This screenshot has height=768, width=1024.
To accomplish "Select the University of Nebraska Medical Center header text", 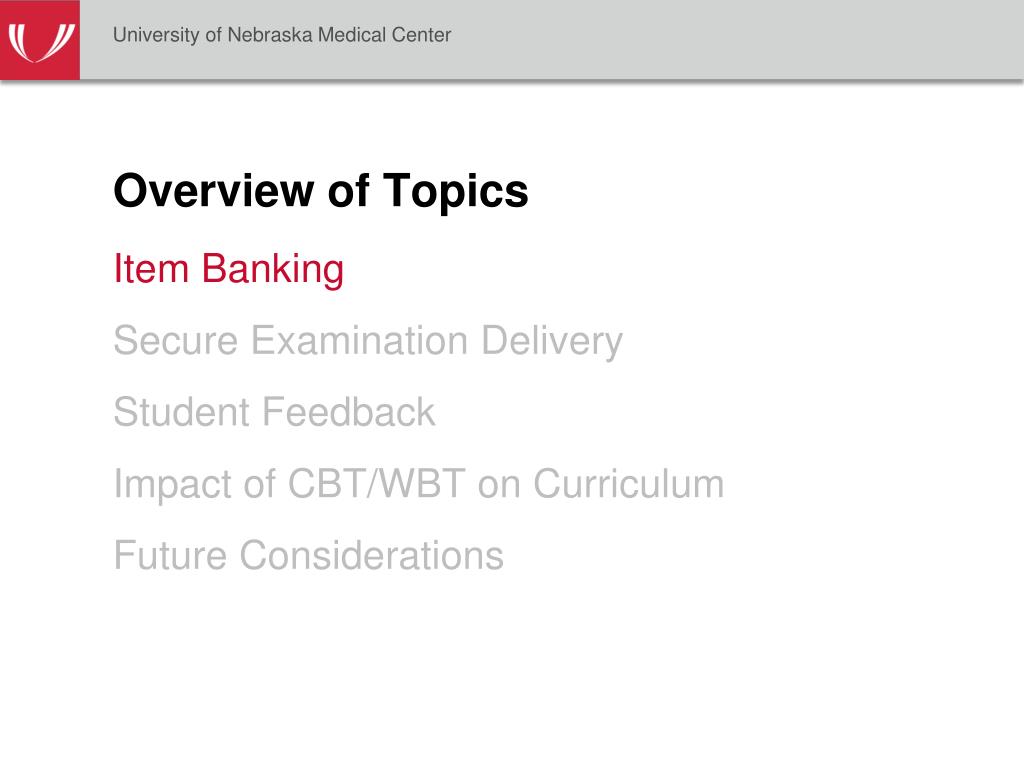I will click(x=282, y=35).
